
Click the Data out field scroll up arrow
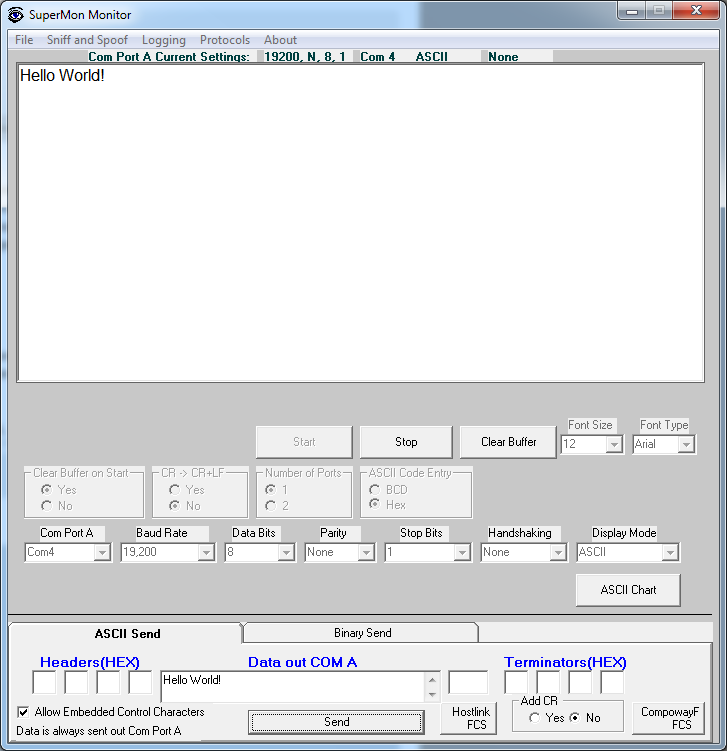point(432,680)
